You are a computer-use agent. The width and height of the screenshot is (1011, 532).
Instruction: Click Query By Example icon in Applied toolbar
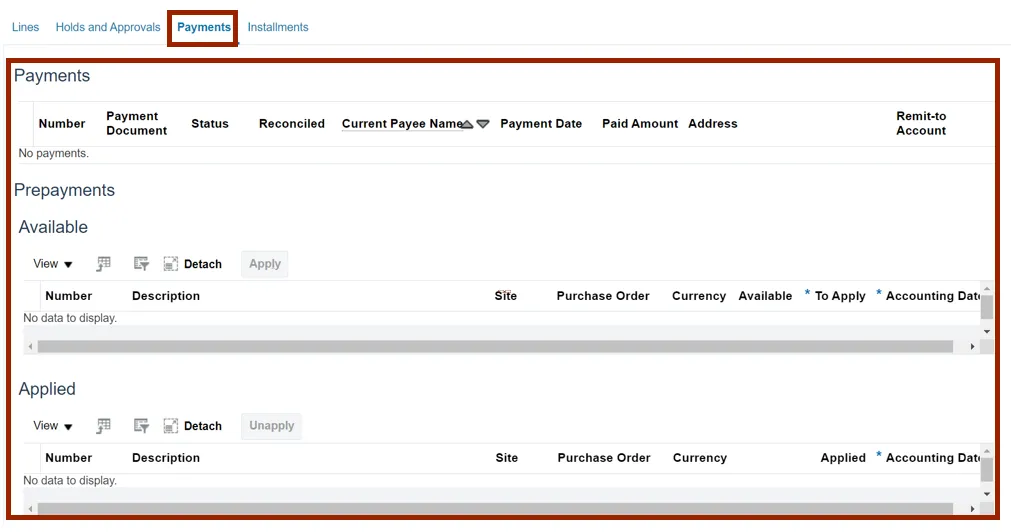pyautogui.click(x=141, y=426)
